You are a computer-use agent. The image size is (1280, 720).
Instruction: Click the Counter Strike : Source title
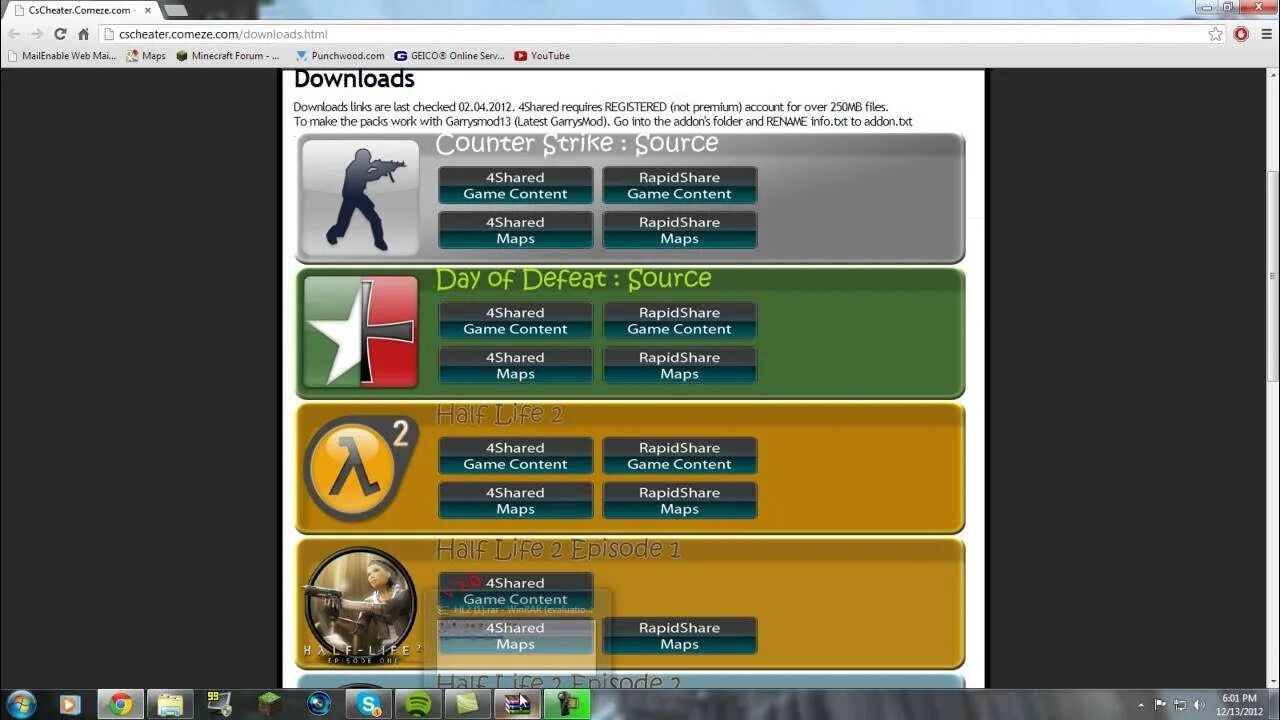coord(577,144)
